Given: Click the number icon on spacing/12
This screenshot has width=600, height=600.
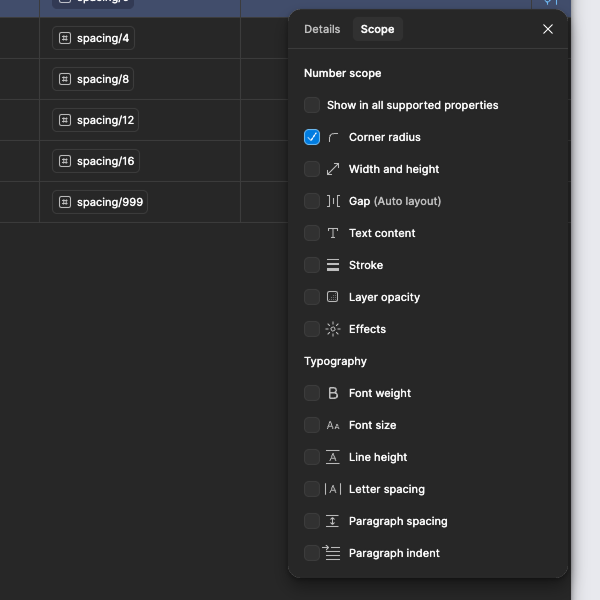Looking at the screenshot, I should tap(65, 120).
